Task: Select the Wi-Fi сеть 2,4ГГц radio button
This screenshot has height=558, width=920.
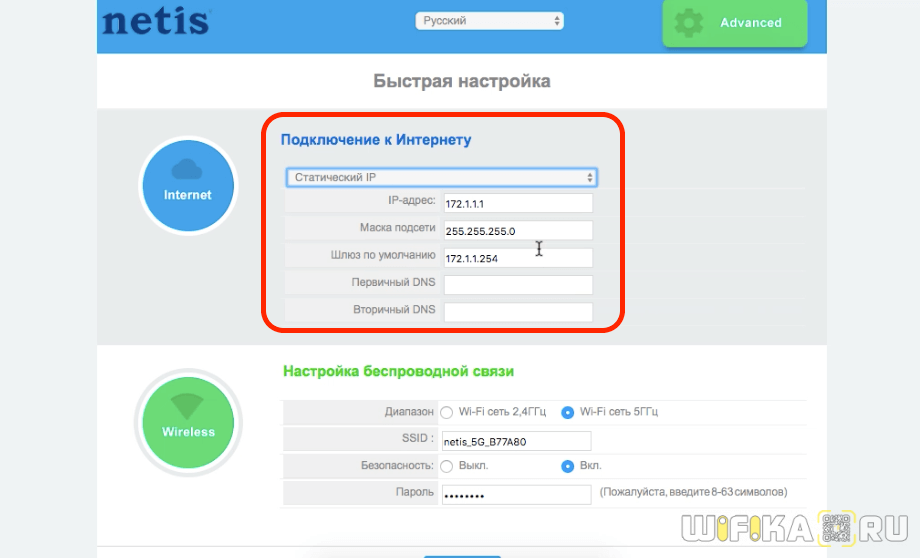Action: (x=447, y=412)
